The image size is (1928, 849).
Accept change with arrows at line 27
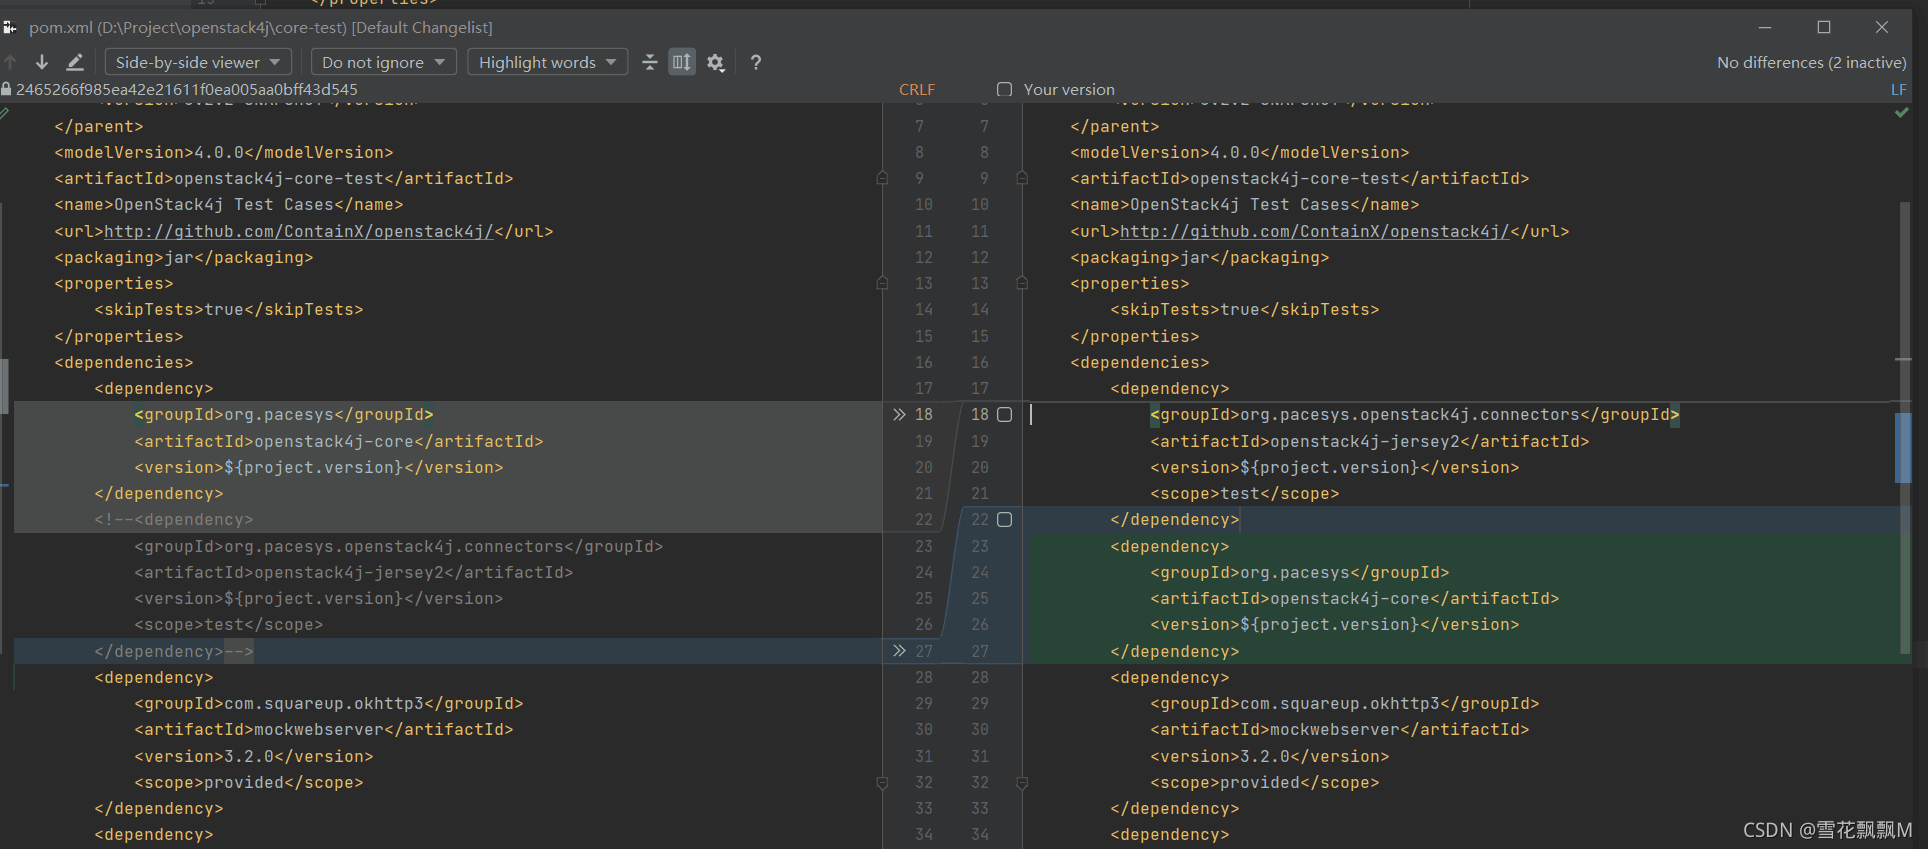point(899,651)
